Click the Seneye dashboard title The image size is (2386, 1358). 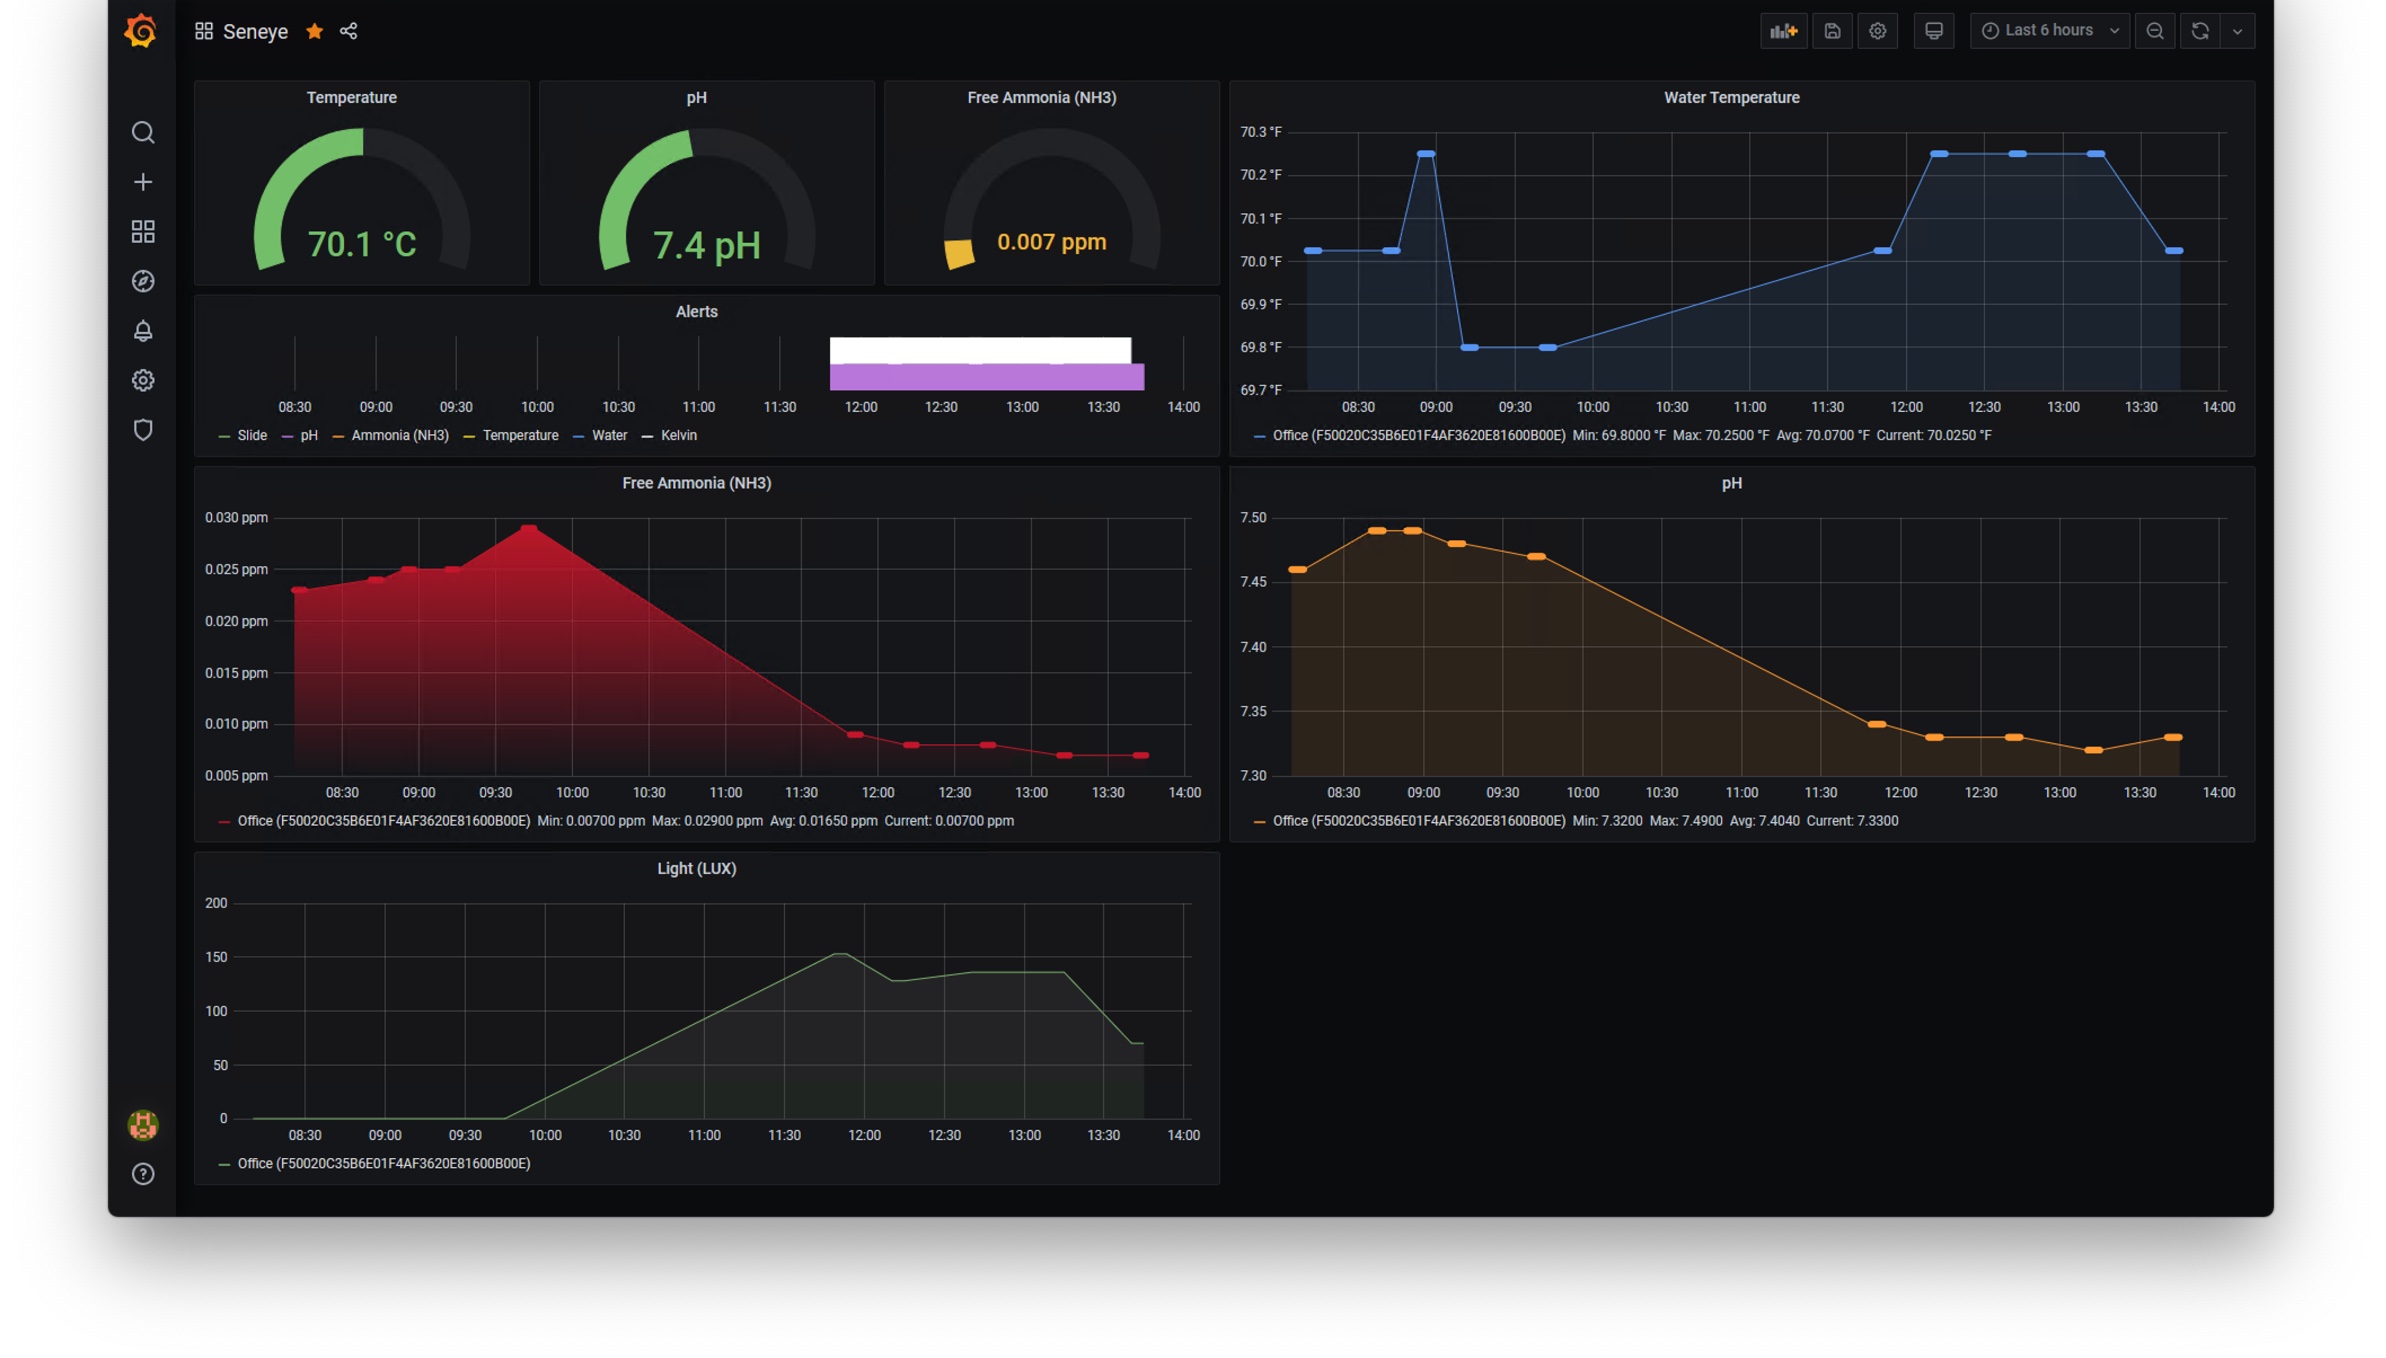255,32
